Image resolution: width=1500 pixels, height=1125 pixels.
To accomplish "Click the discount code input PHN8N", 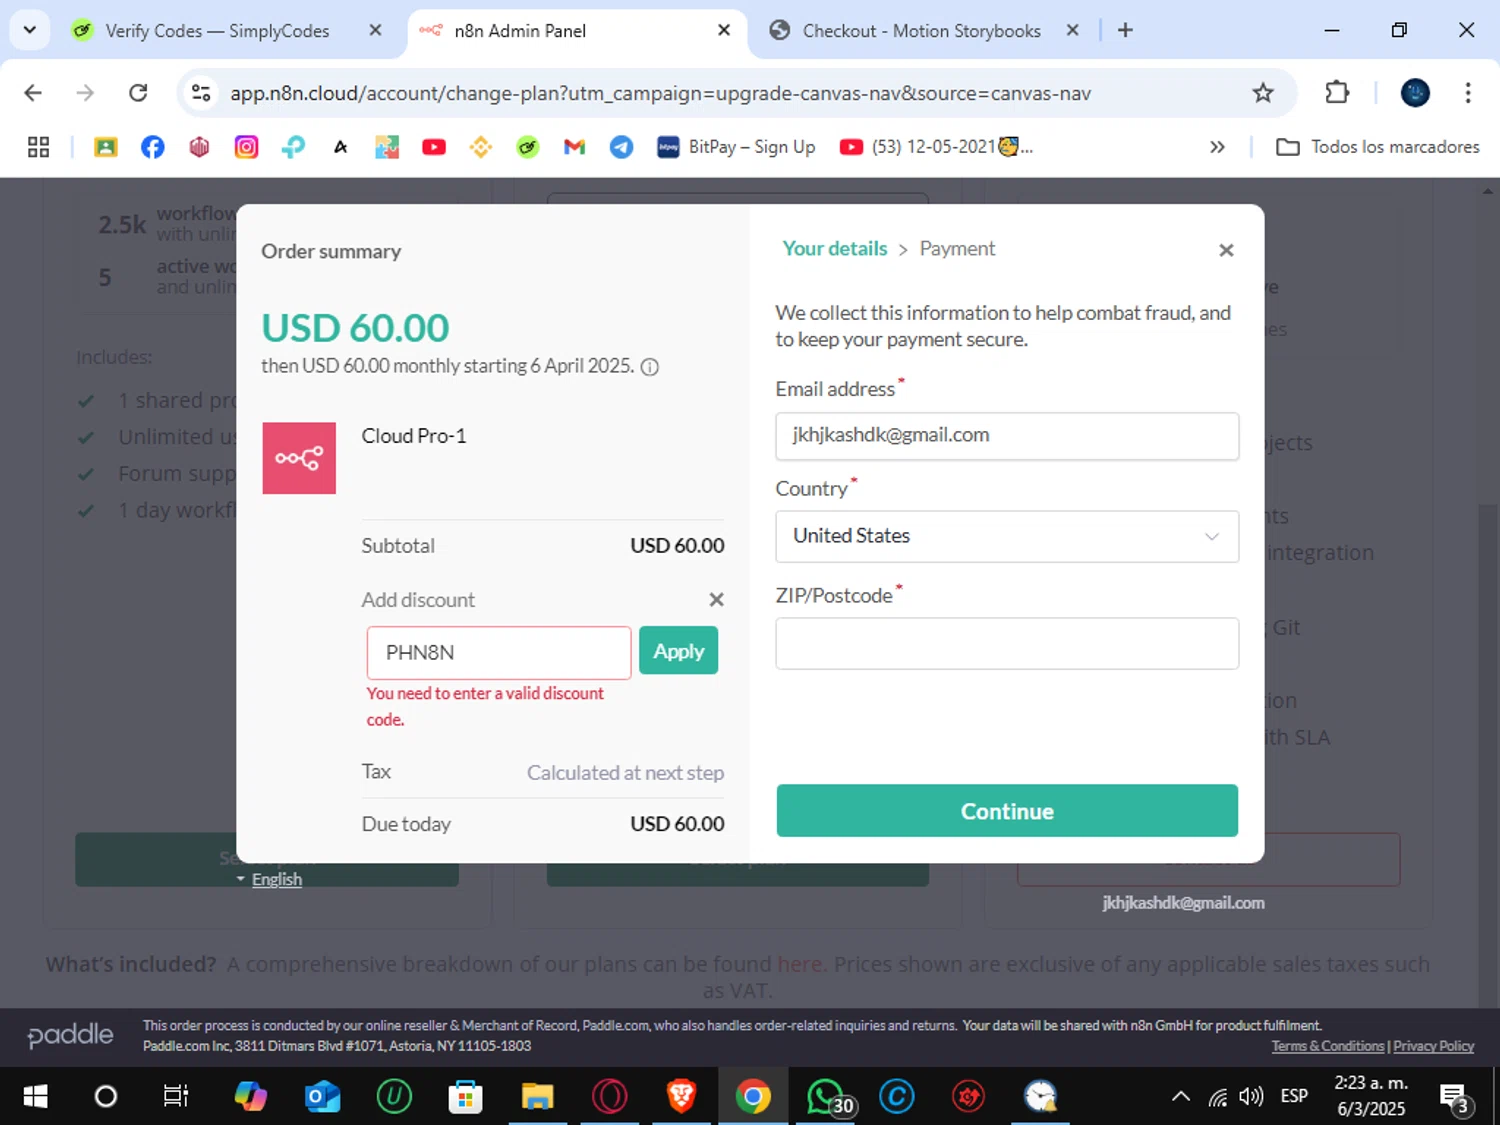I will (x=498, y=652).
